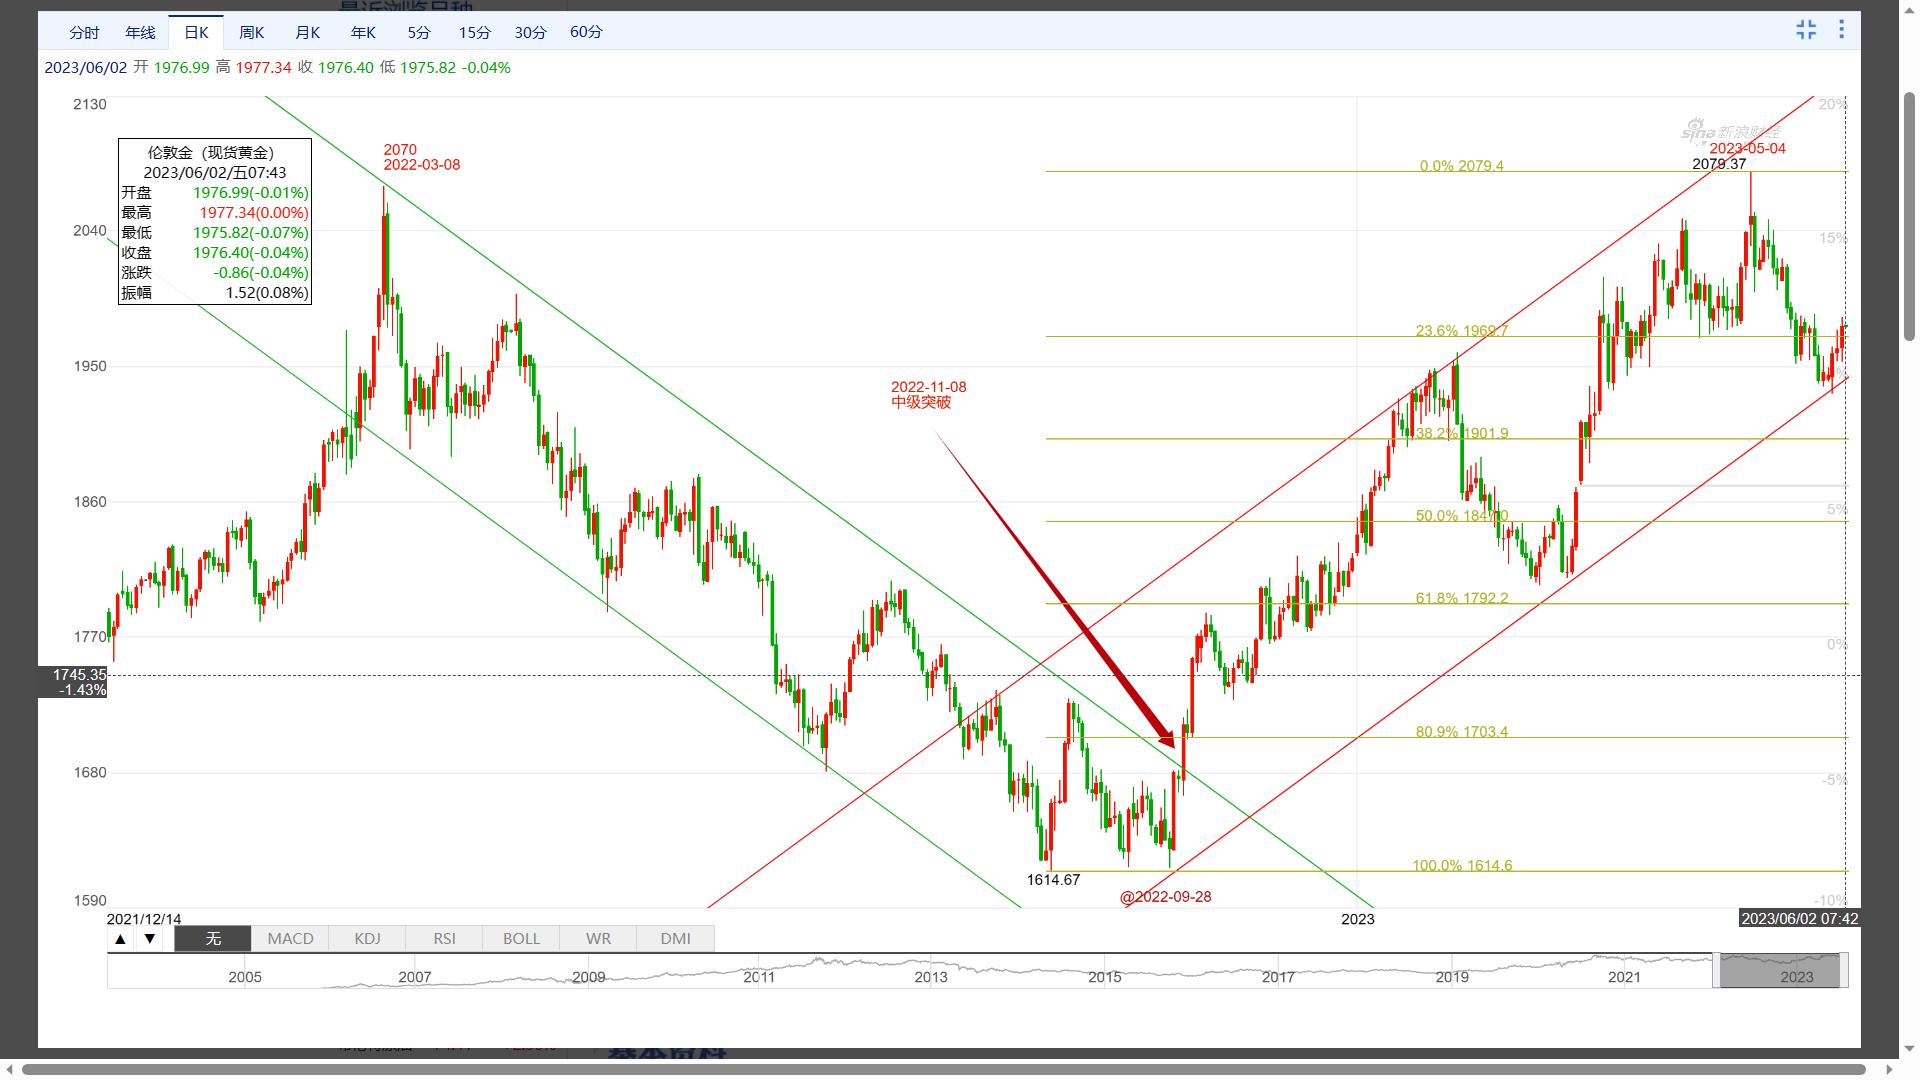
Task: Show the RSI indicator panel
Action: click(444, 939)
